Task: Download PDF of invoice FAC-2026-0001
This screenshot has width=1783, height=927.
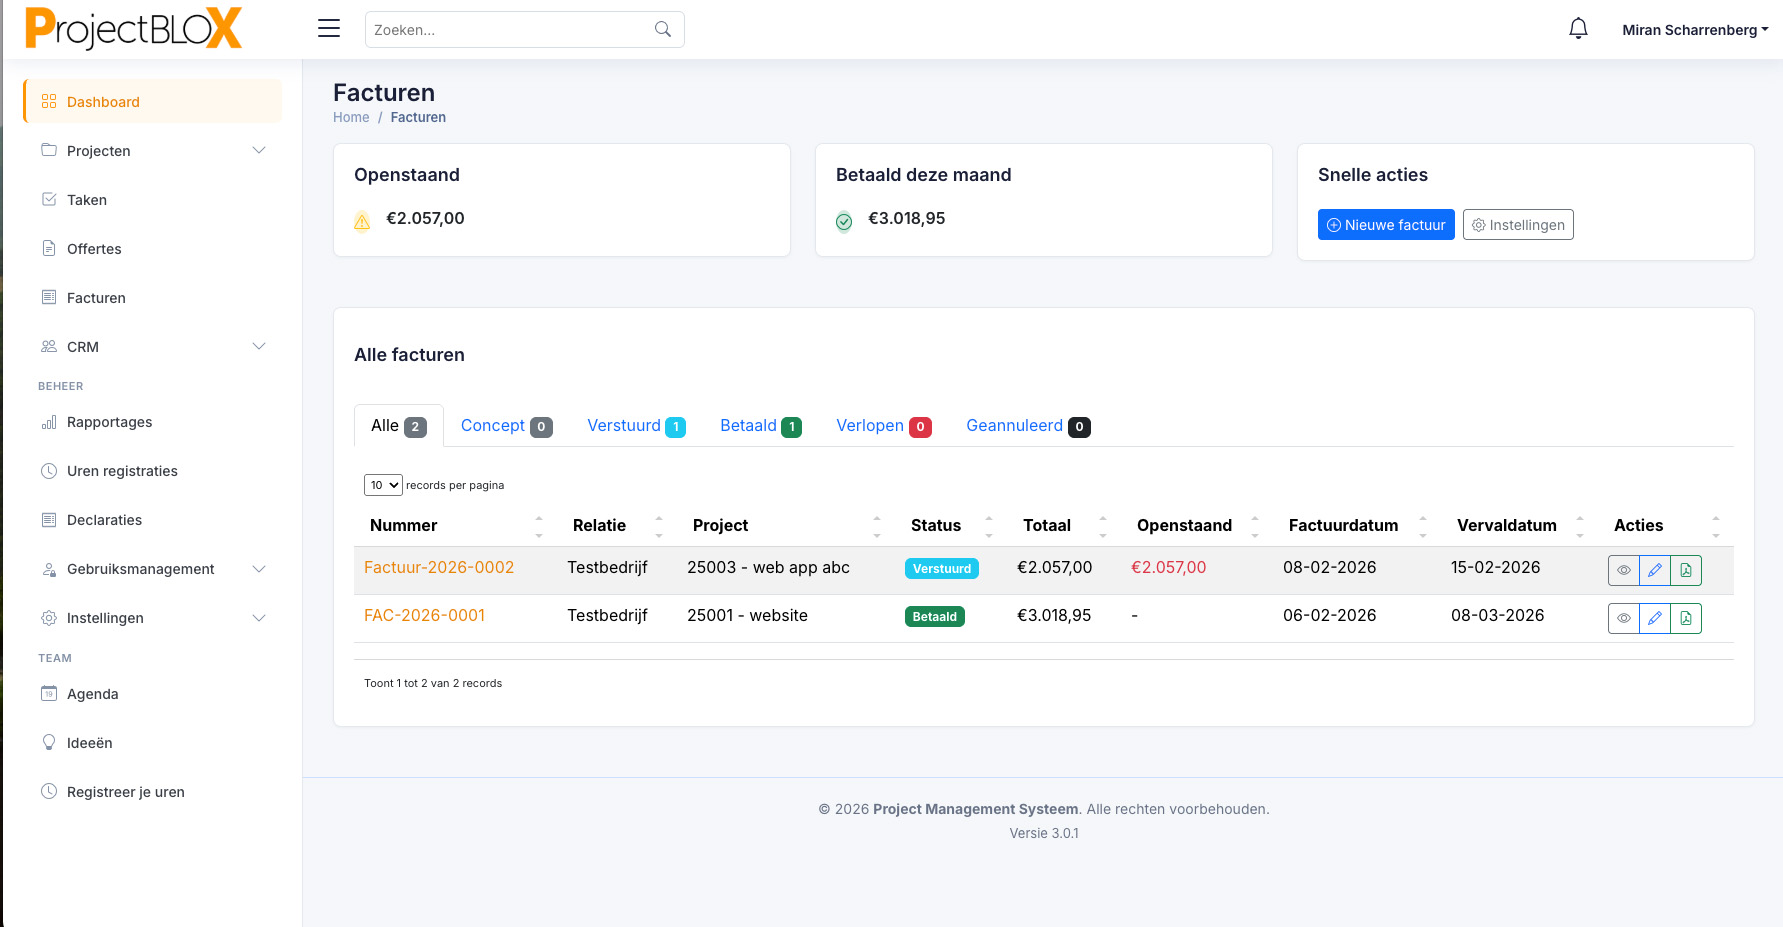Action: click(1686, 618)
